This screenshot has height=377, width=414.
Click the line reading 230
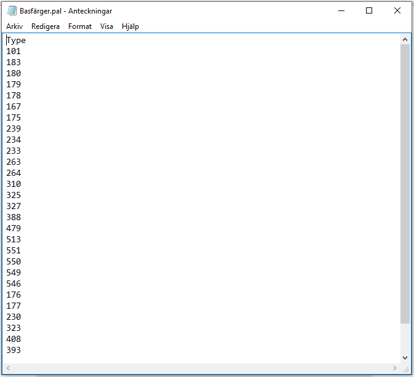tap(13, 317)
